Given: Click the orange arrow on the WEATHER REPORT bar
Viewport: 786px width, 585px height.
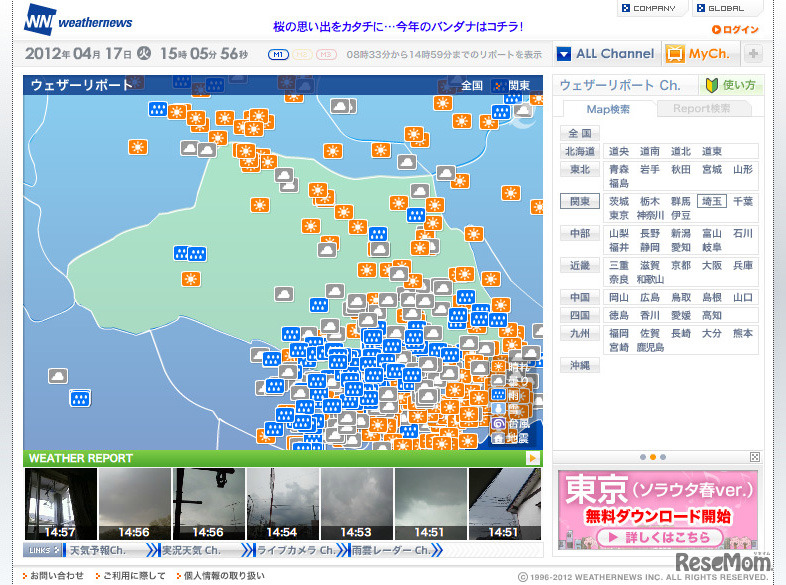Looking at the screenshot, I should point(533,458).
